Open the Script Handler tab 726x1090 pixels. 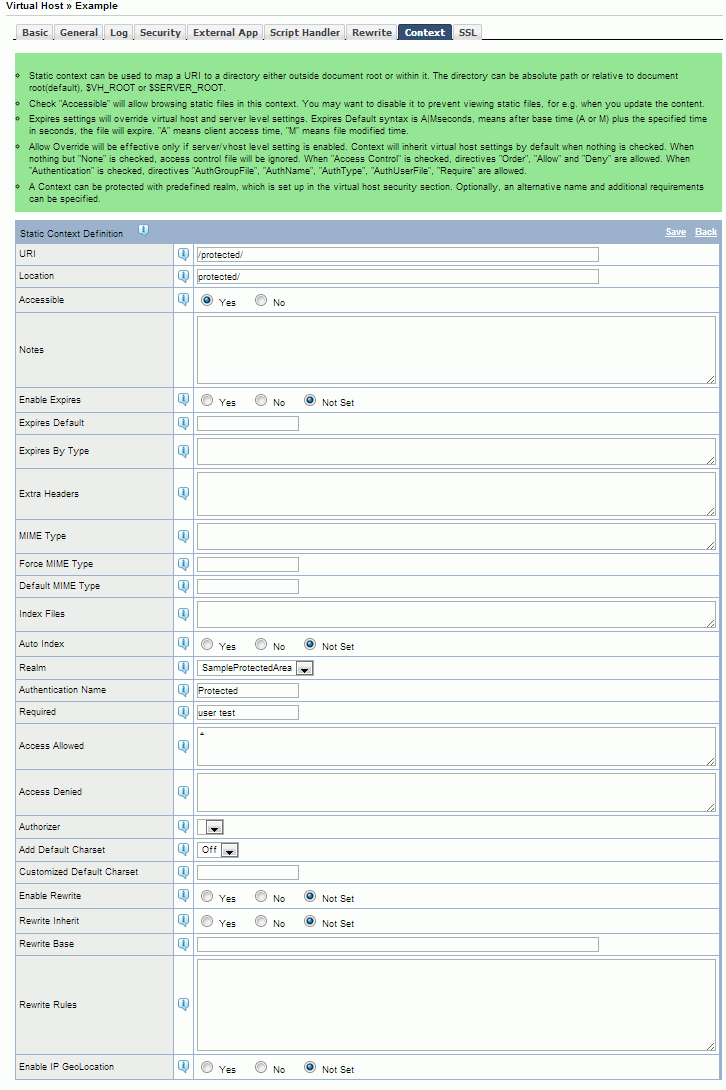click(305, 32)
